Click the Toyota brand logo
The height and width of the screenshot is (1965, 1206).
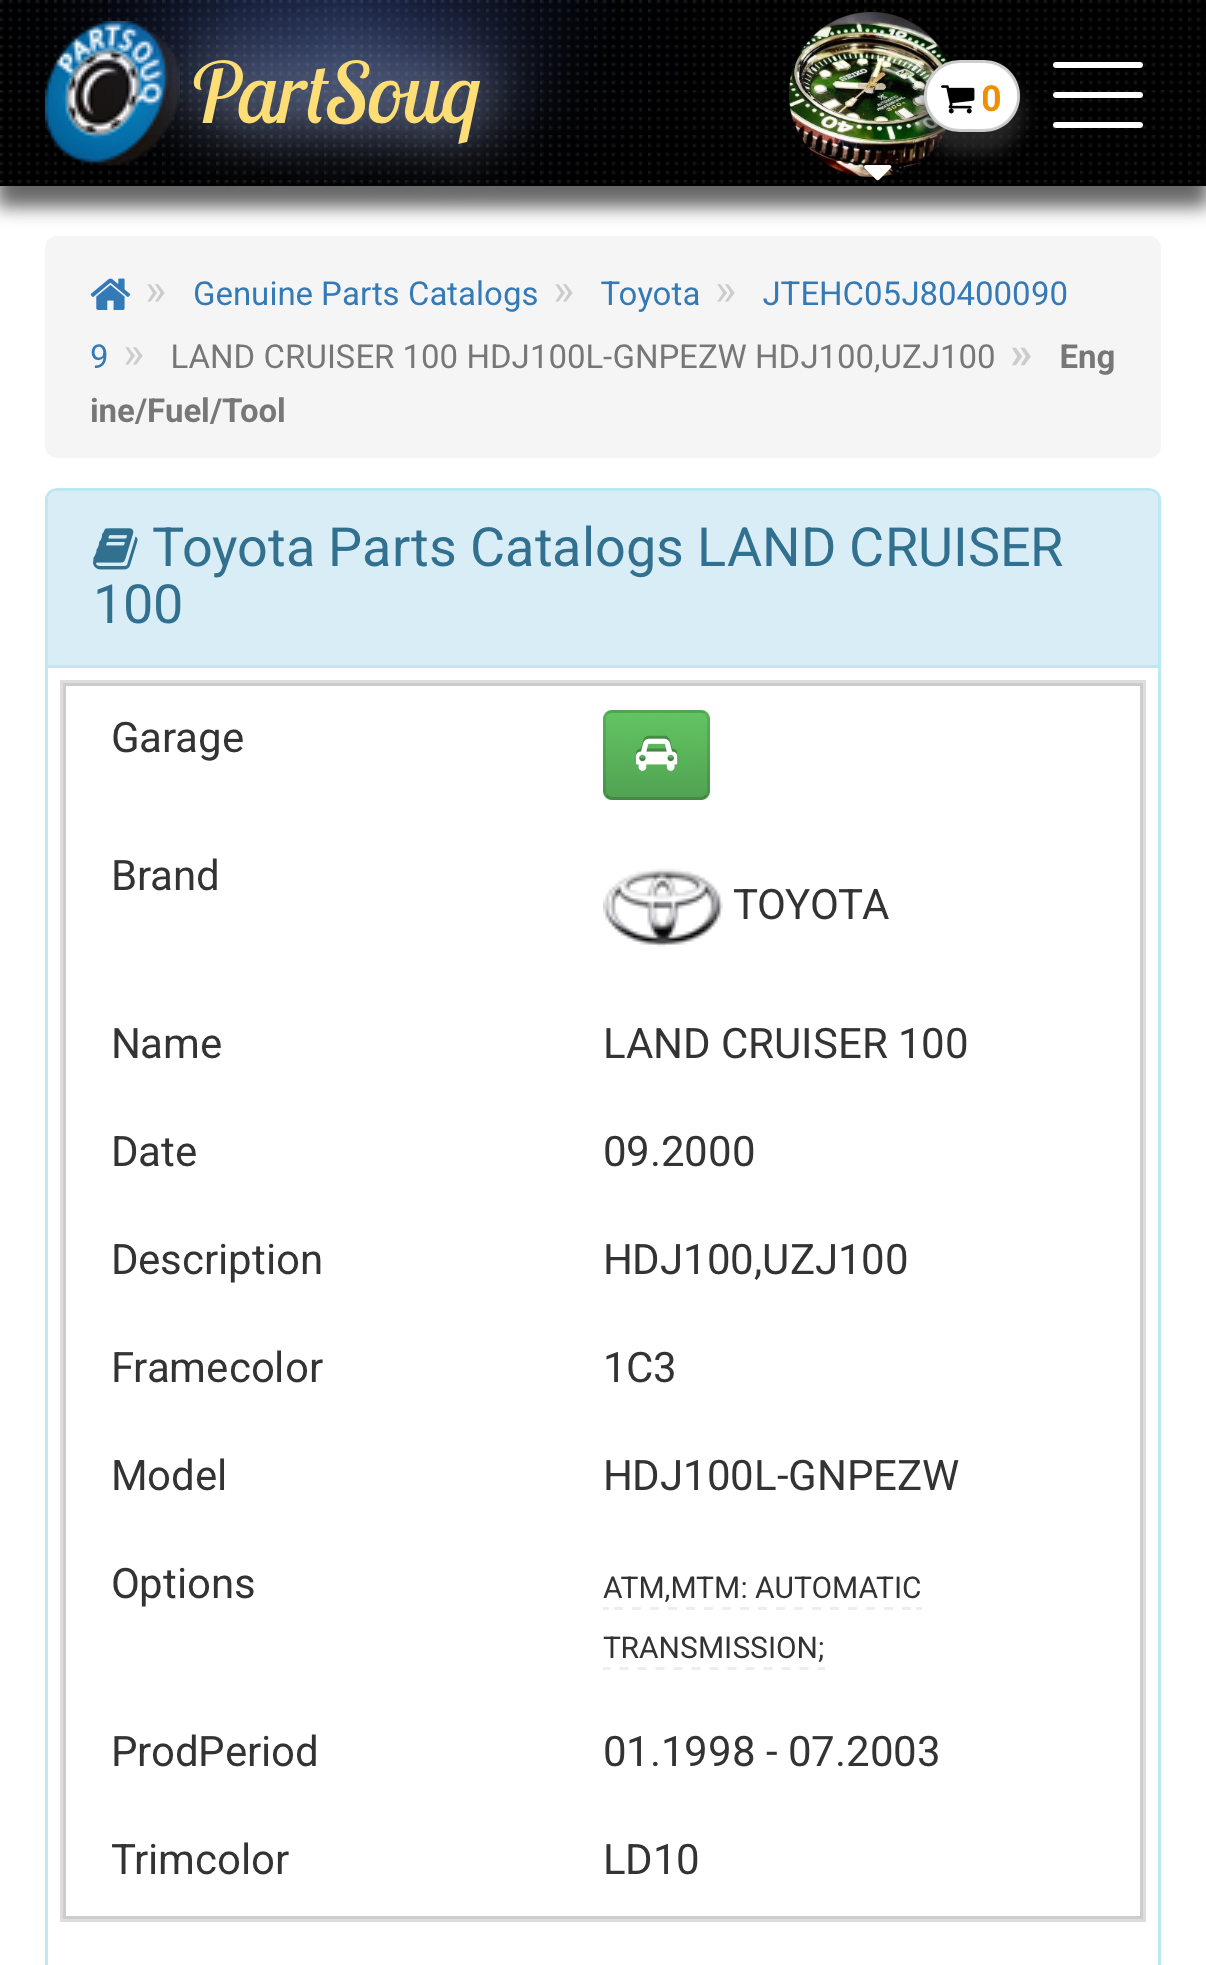(x=661, y=906)
